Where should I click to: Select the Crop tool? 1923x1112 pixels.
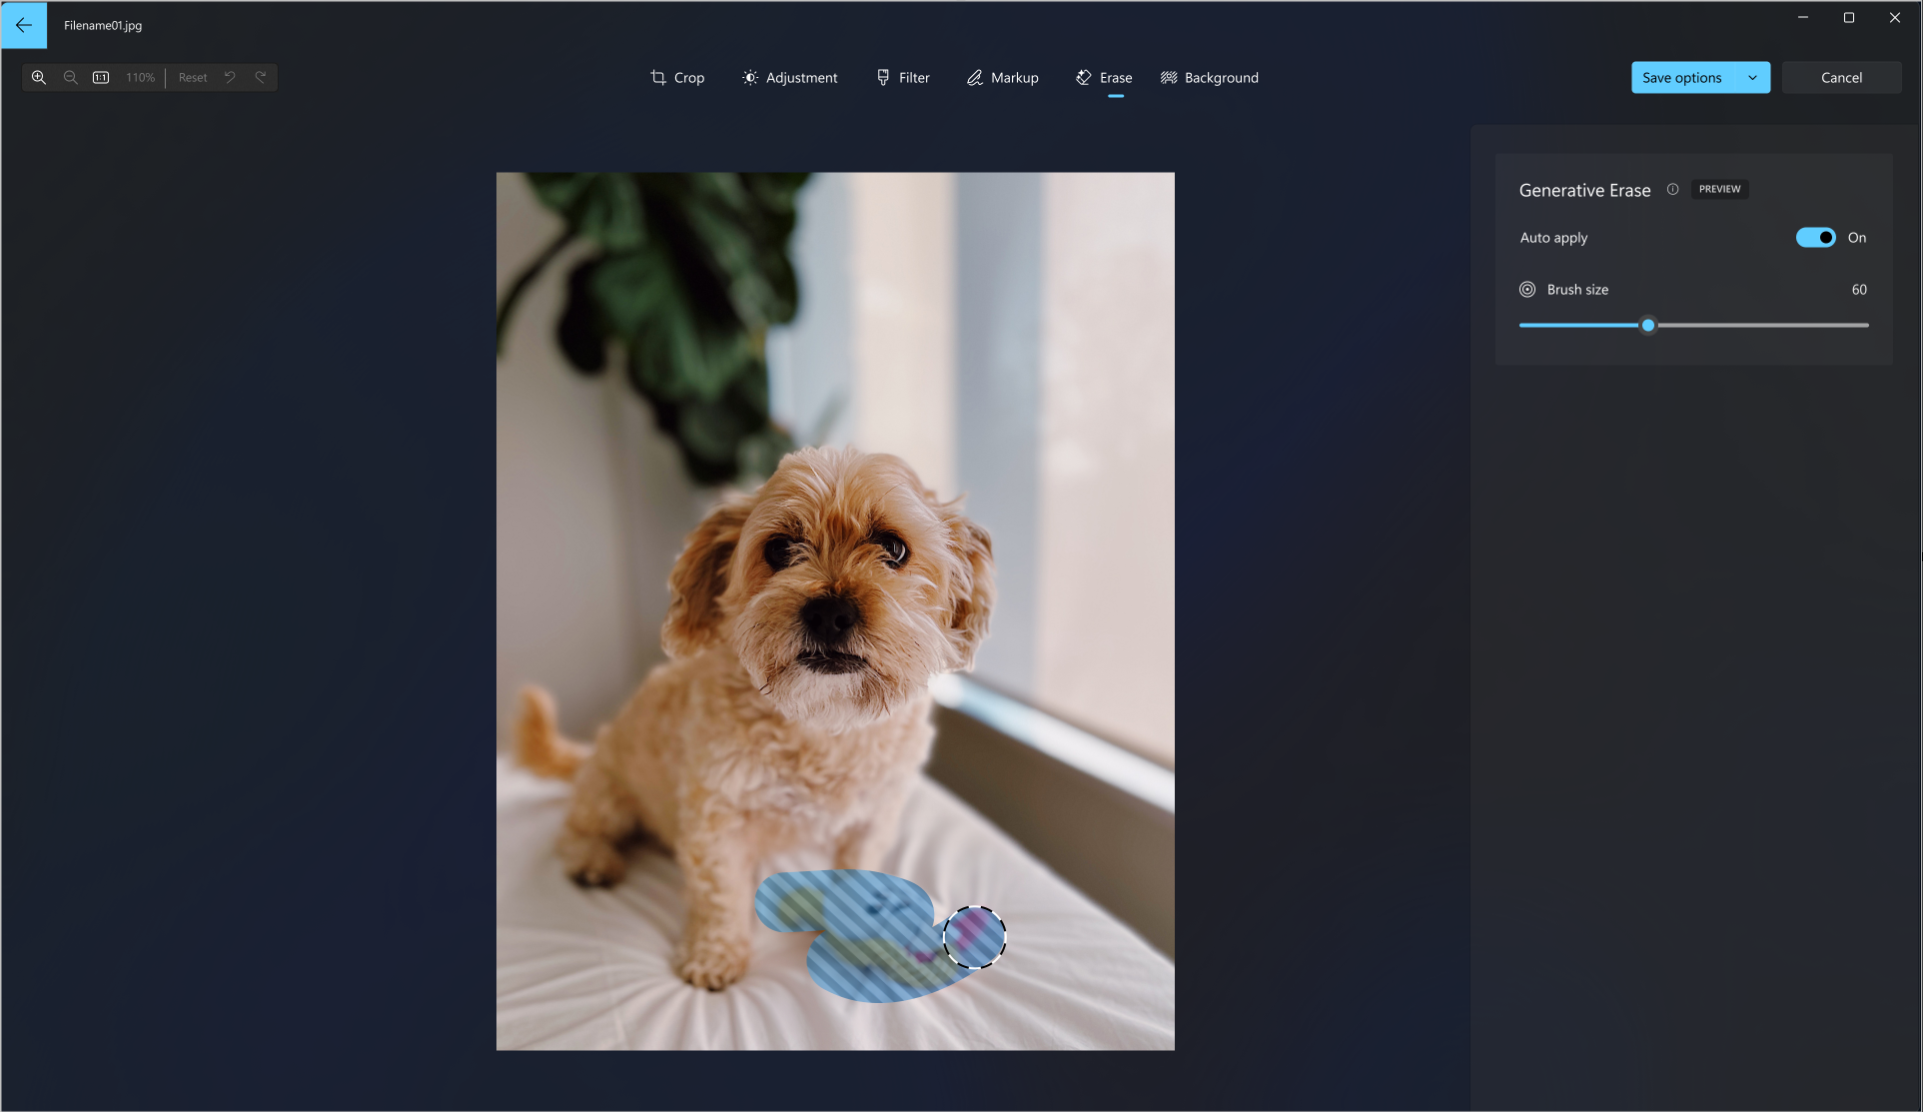678,77
